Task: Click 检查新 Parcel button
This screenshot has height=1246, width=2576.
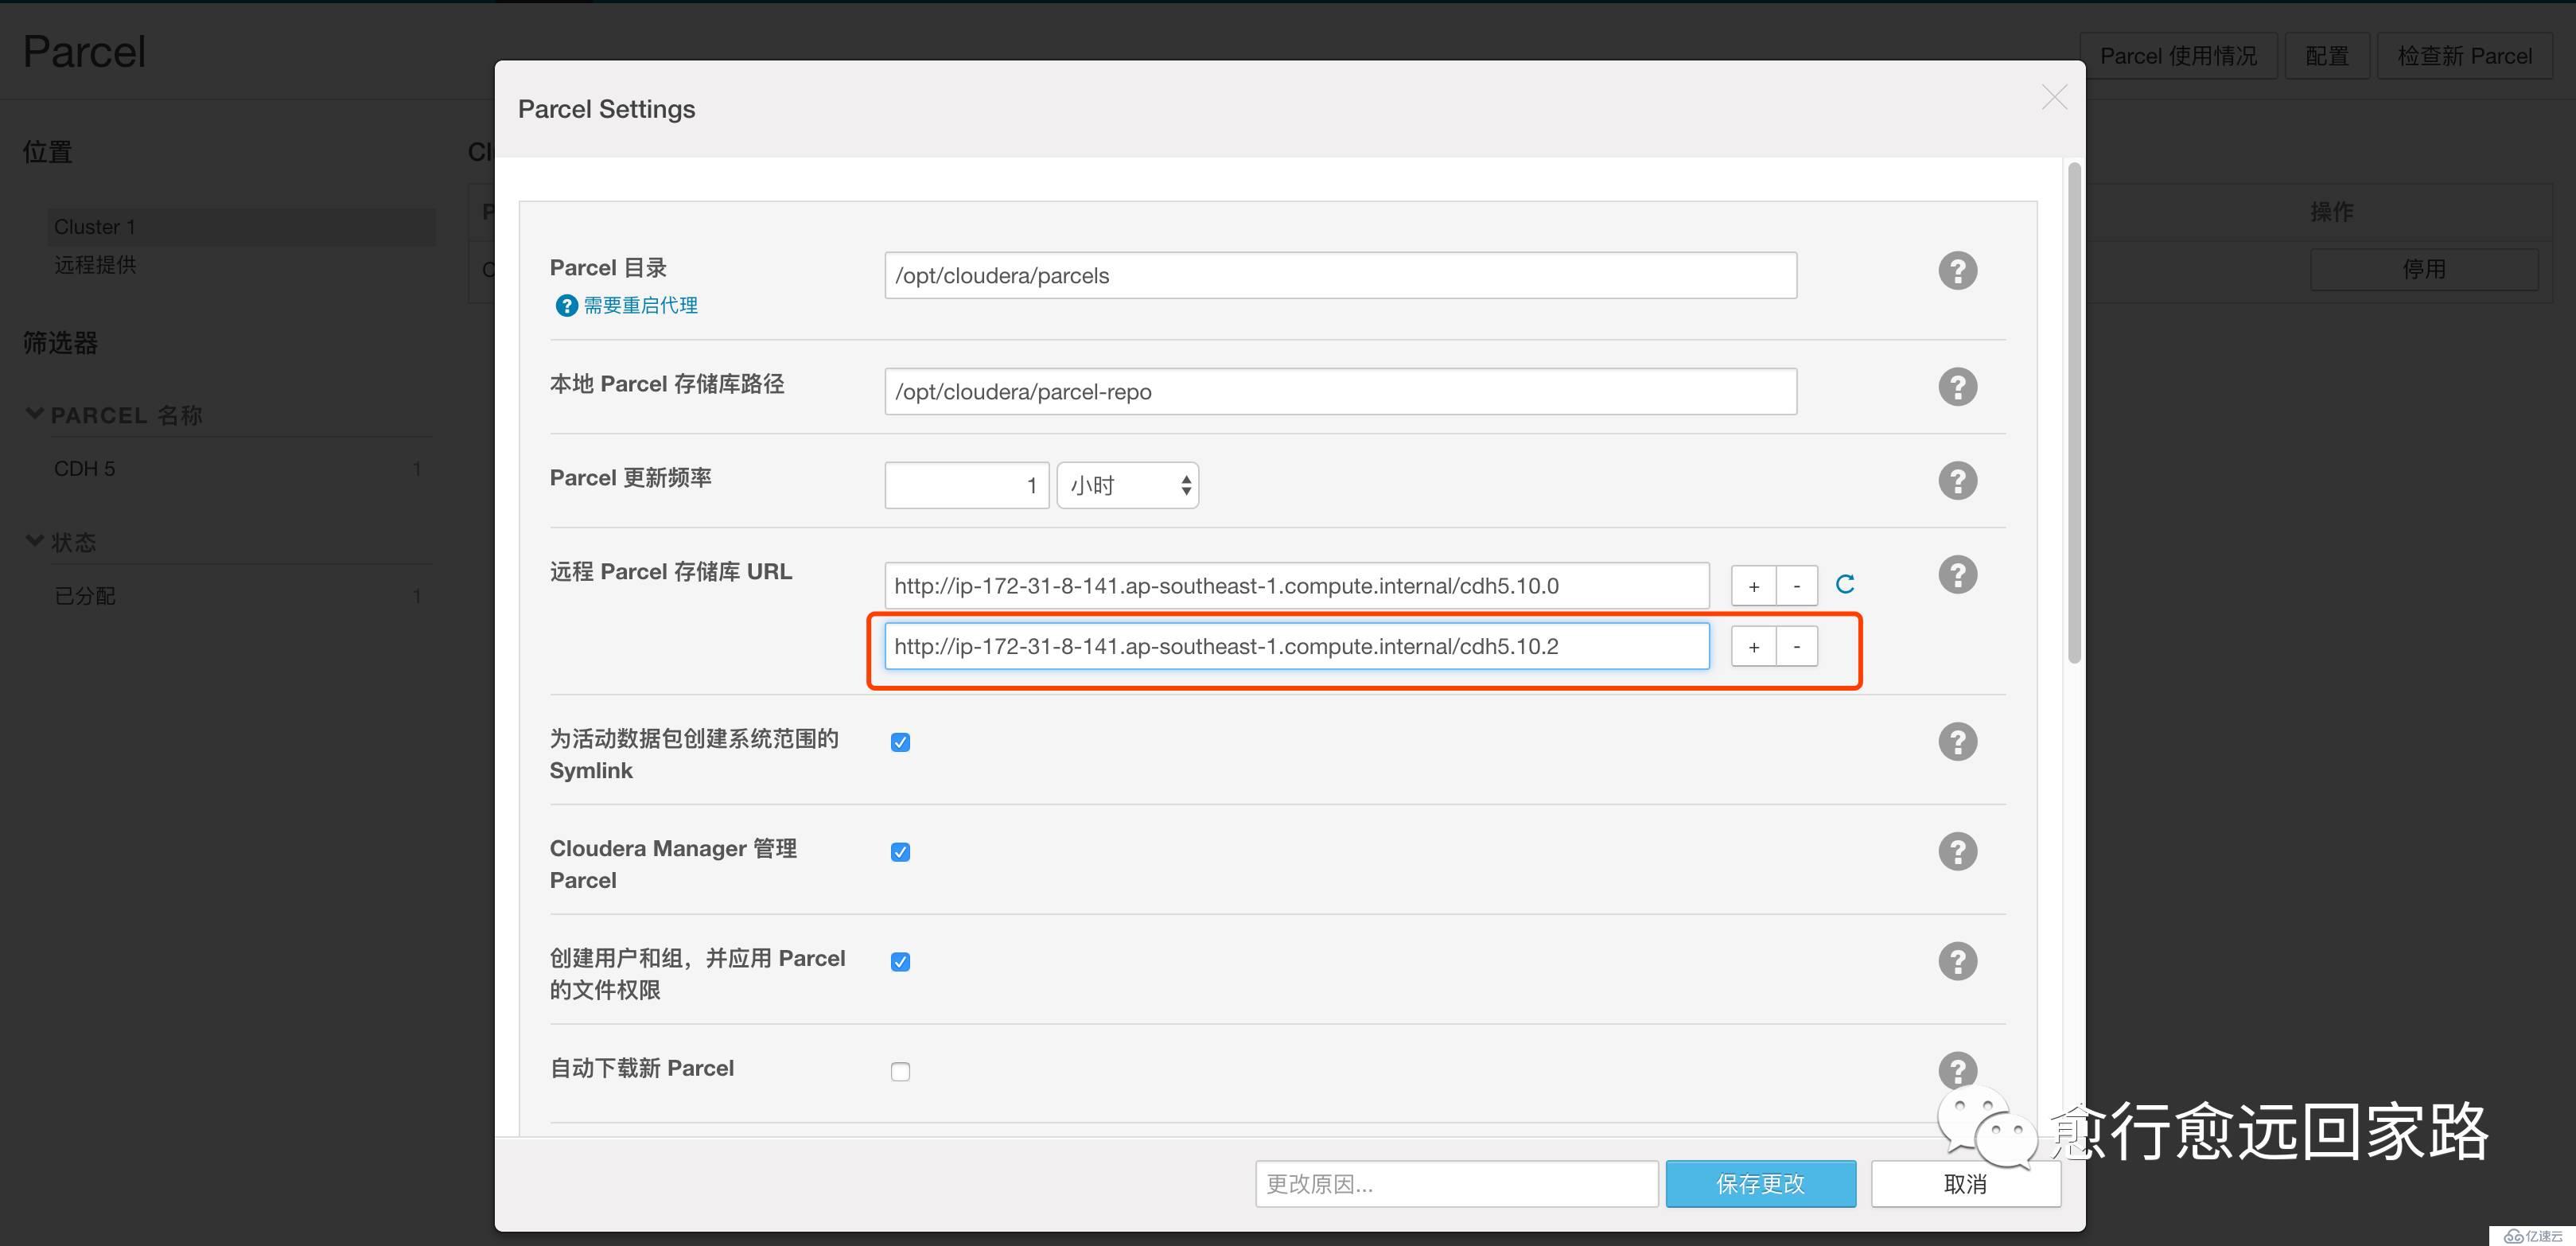Action: point(2464,56)
